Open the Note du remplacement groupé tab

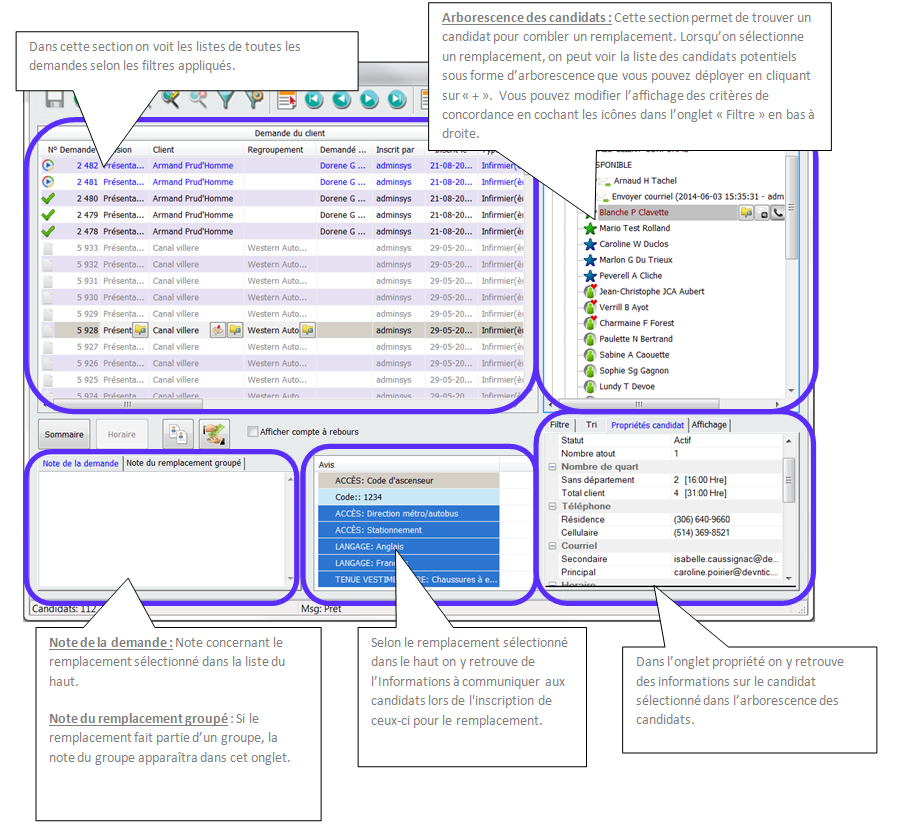183,464
